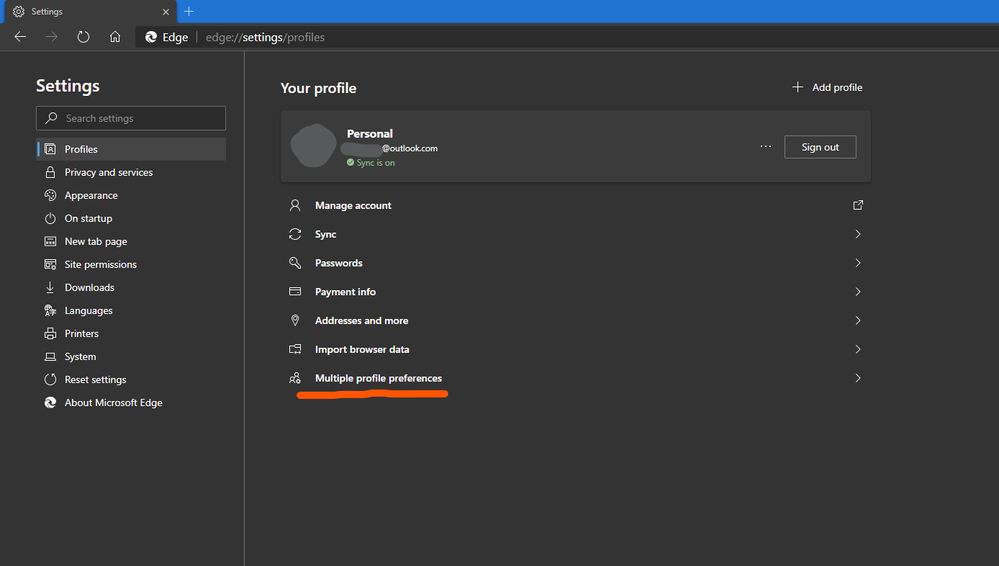Open Manage account link

(575, 205)
